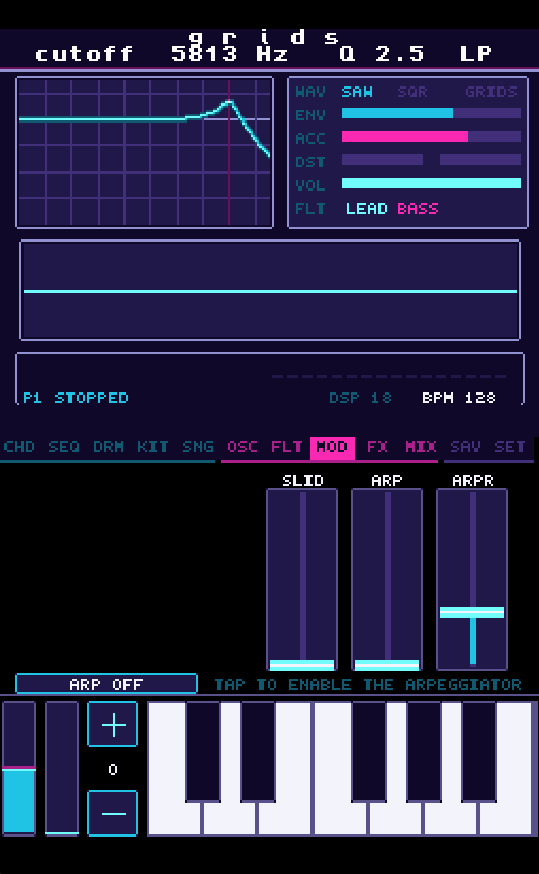Click the BPM 128 tempo display
This screenshot has height=874, width=539.
tap(459, 397)
